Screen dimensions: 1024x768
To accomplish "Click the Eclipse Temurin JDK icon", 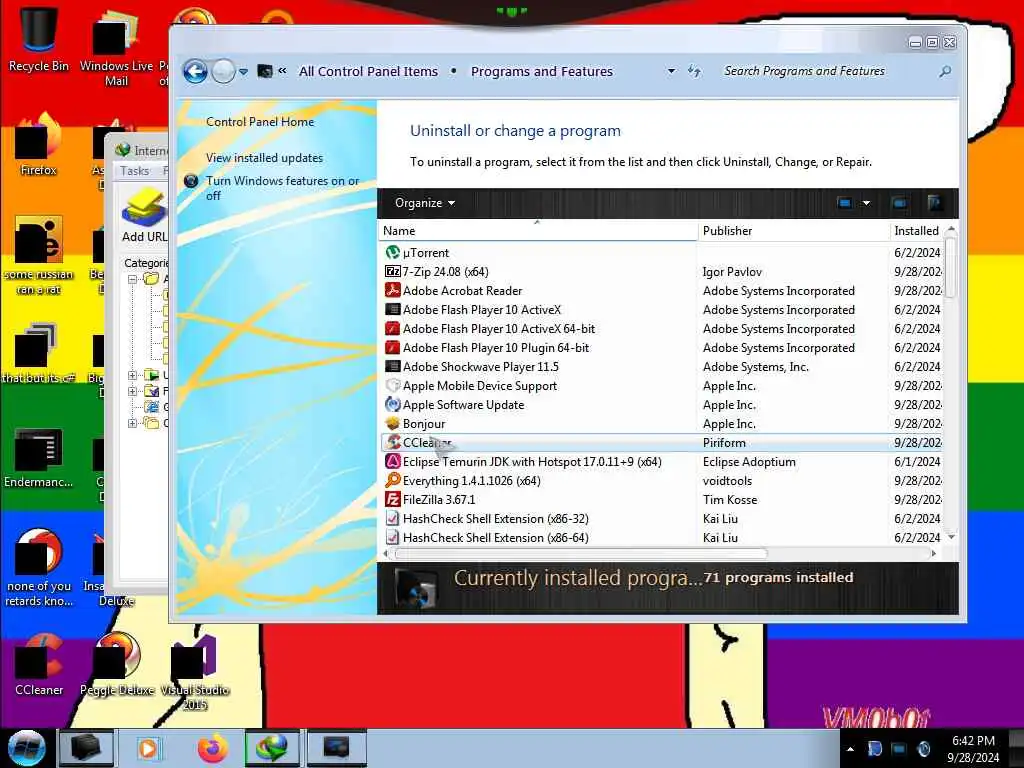I will [392, 461].
